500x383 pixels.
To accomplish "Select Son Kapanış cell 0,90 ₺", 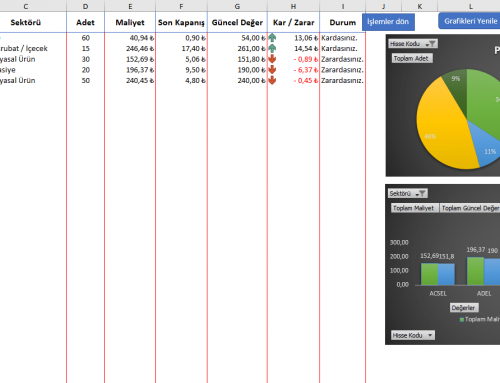I will [x=181, y=38].
